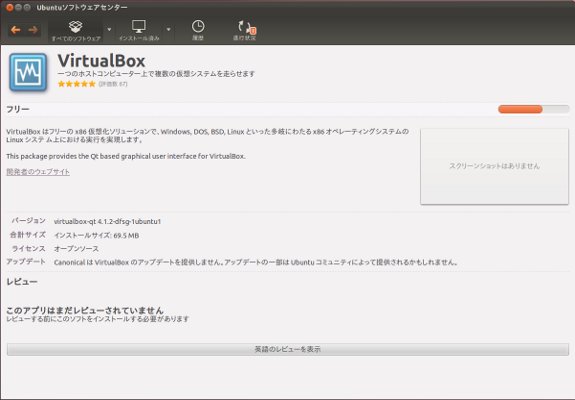The width and height of the screenshot is (575, 400).
Task: Click the オープンソース license text
Action: (x=76, y=249)
